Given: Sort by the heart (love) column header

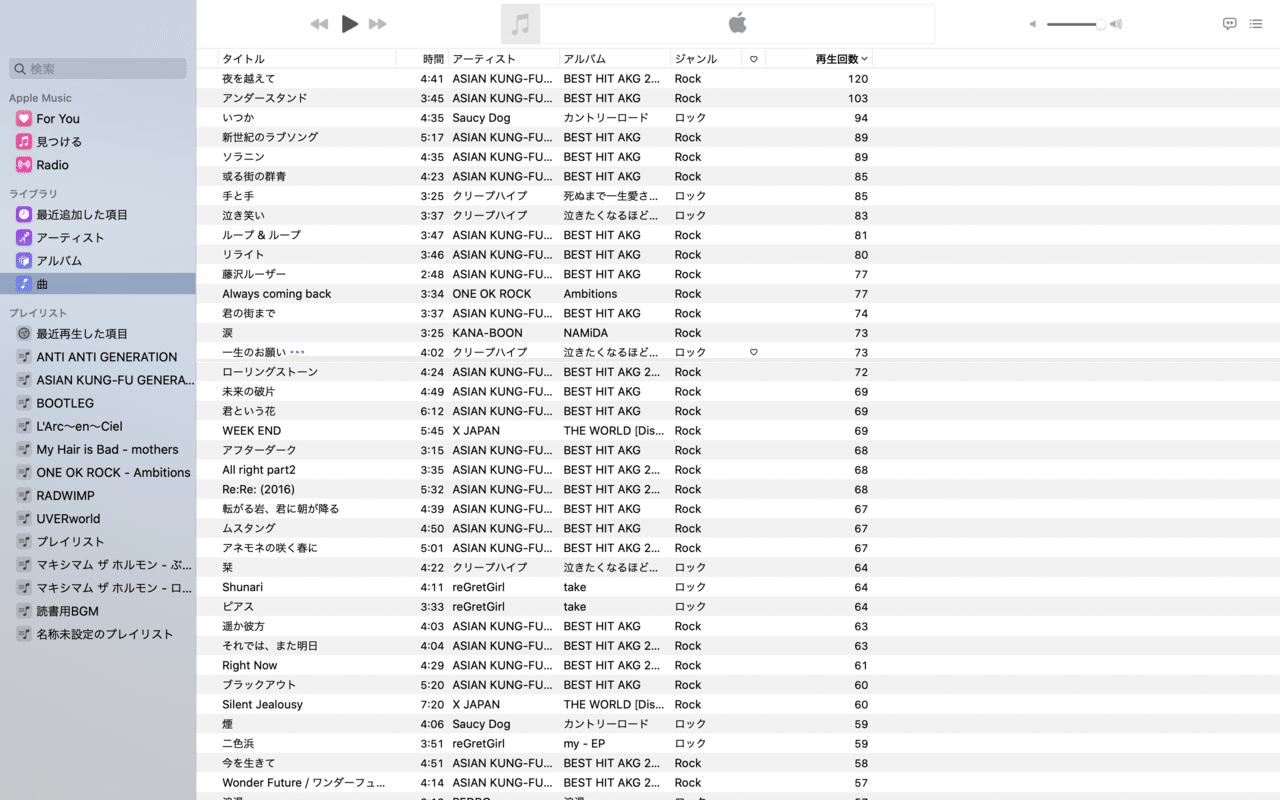Looking at the screenshot, I should 754,59.
